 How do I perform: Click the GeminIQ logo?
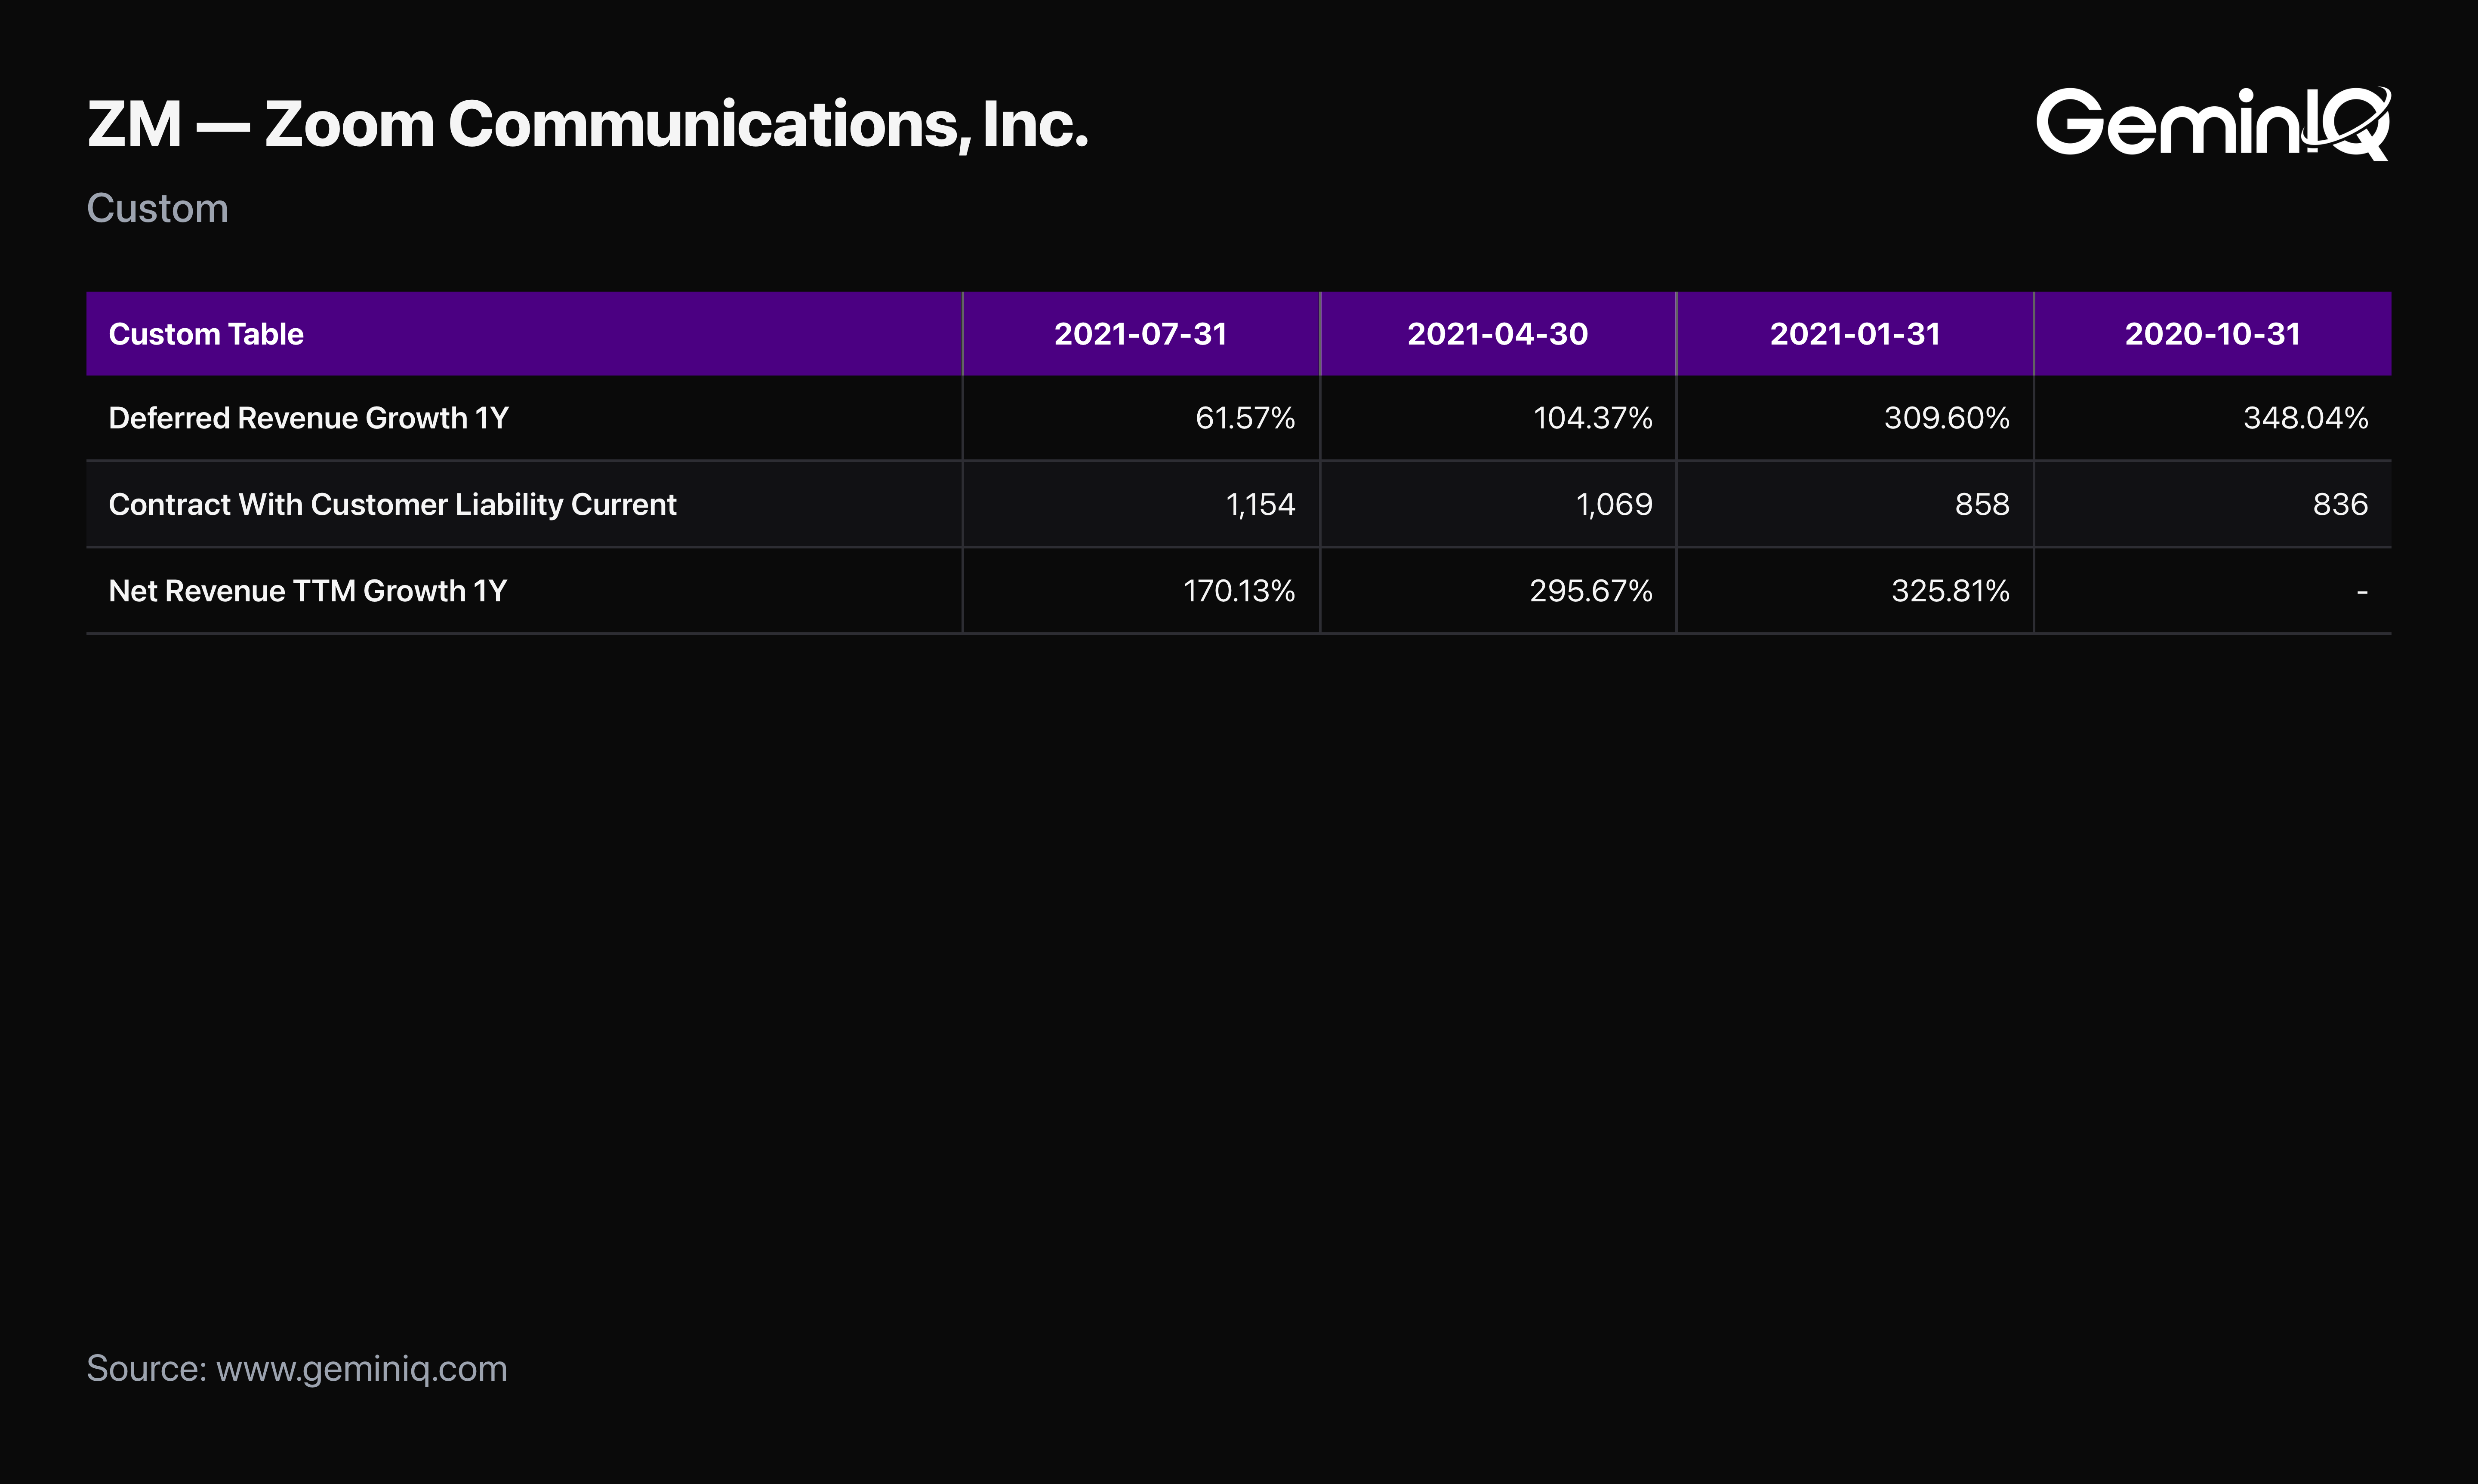(2213, 123)
